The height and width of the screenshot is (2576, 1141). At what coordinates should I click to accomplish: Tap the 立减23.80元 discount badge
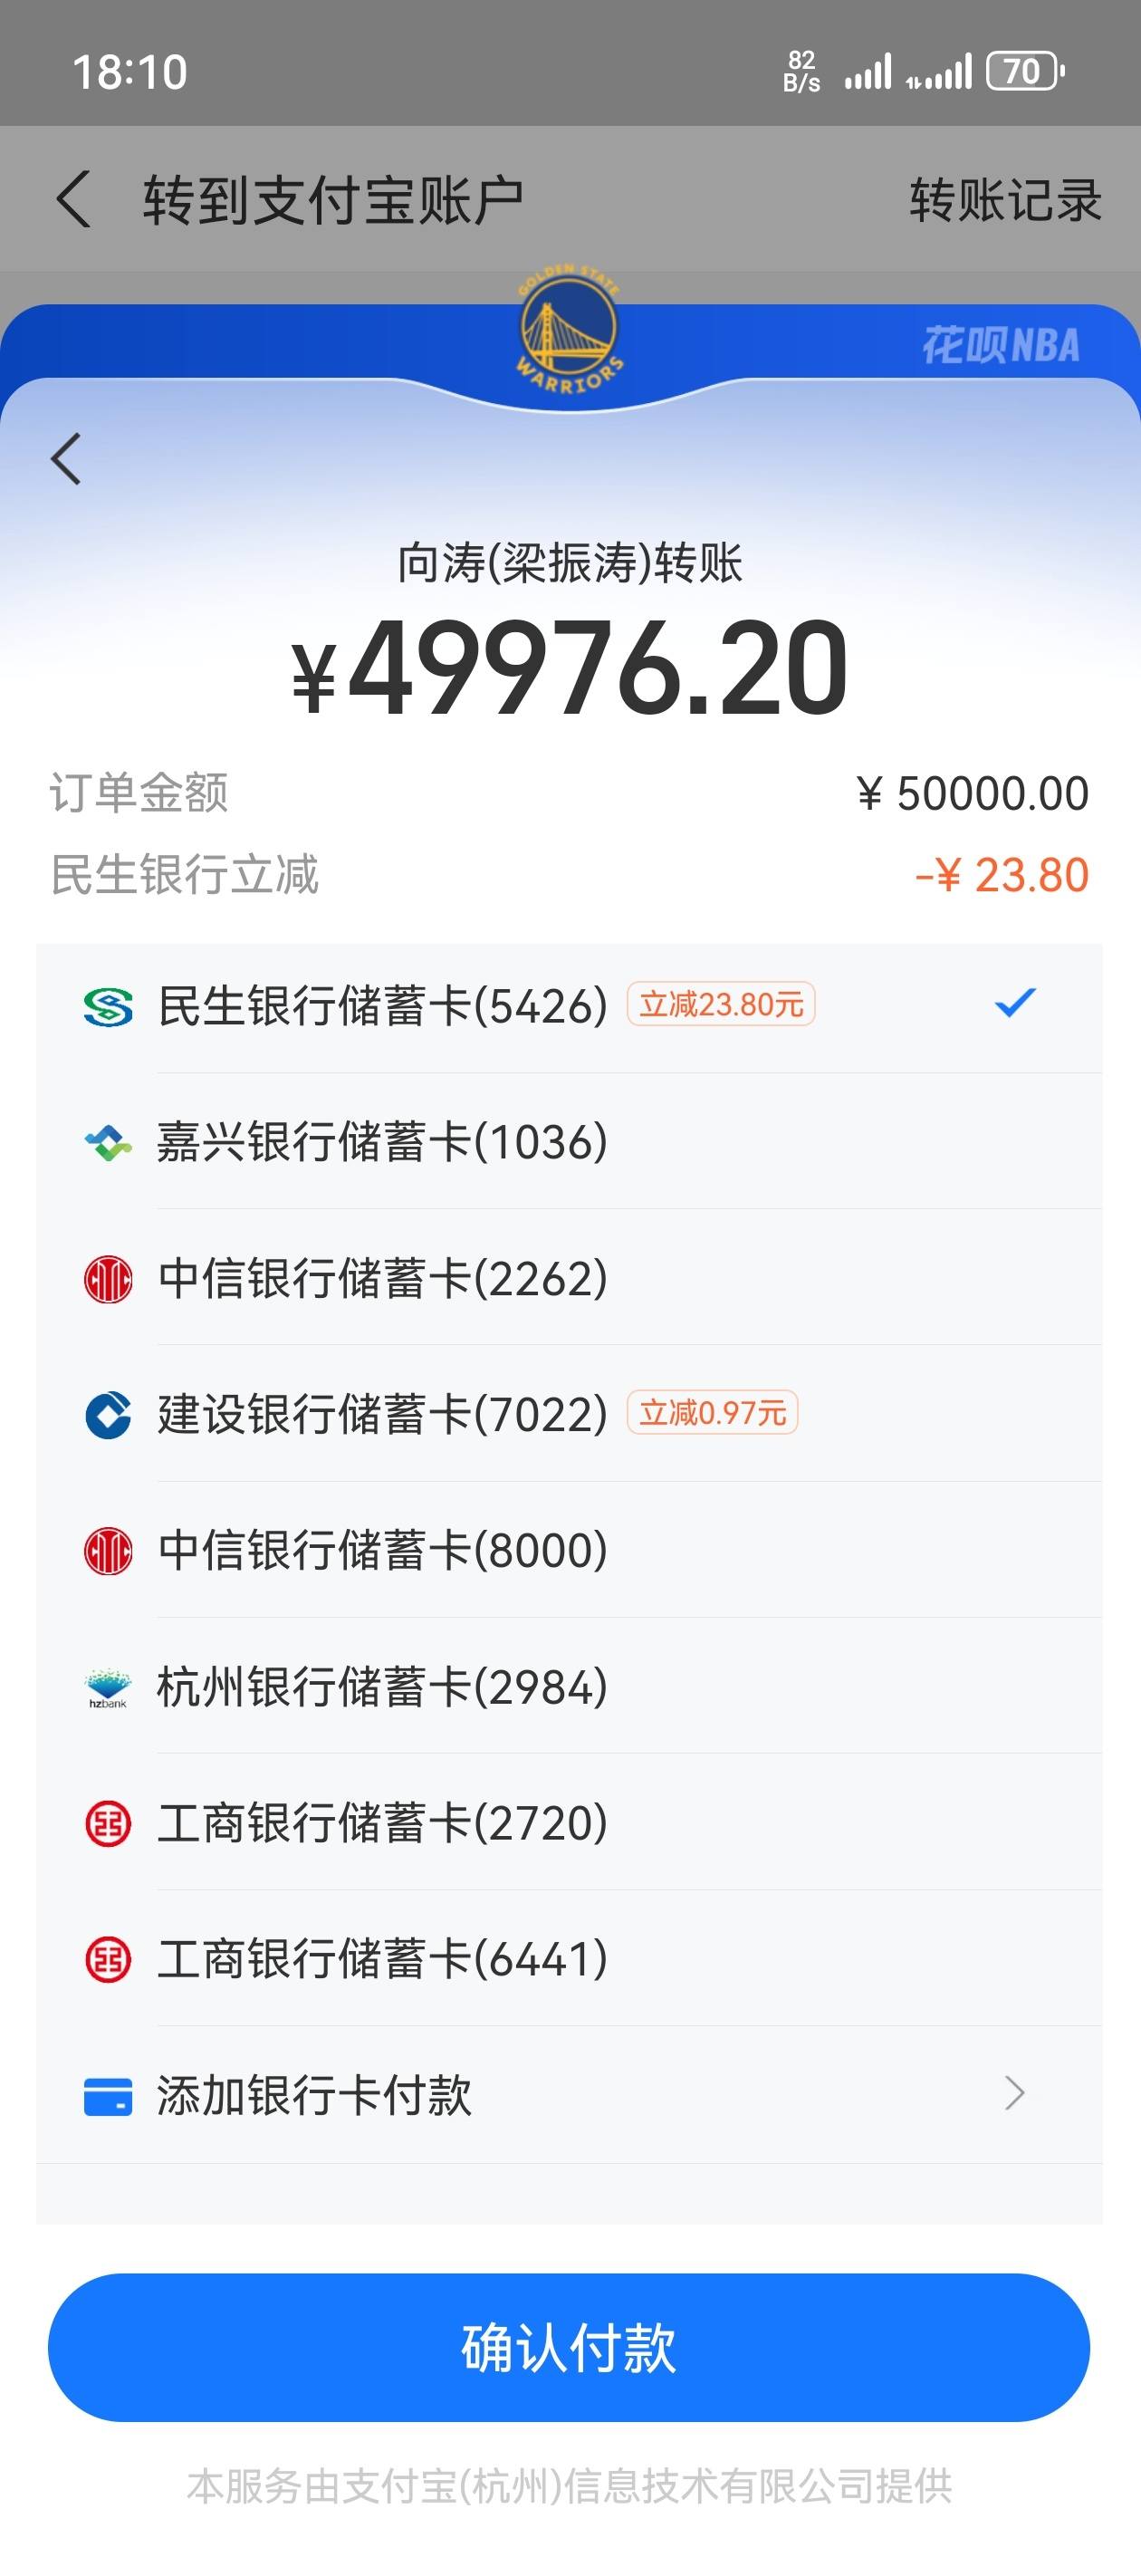coord(721,1004)
